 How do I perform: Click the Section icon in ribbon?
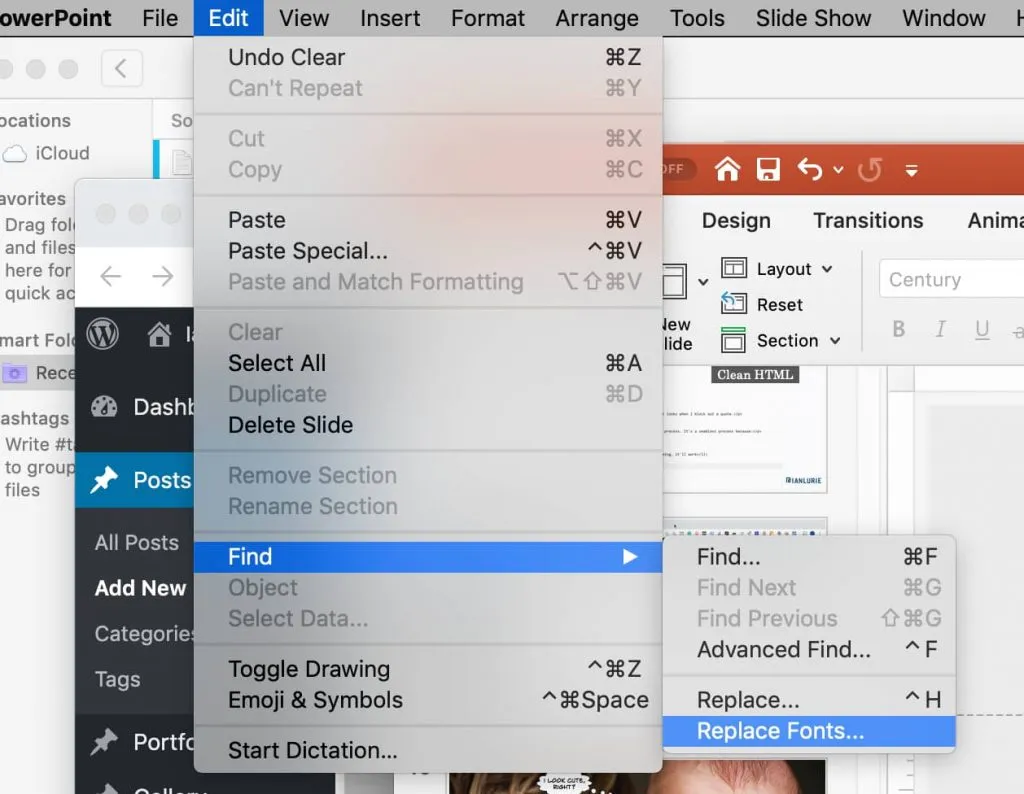(733, 340)
